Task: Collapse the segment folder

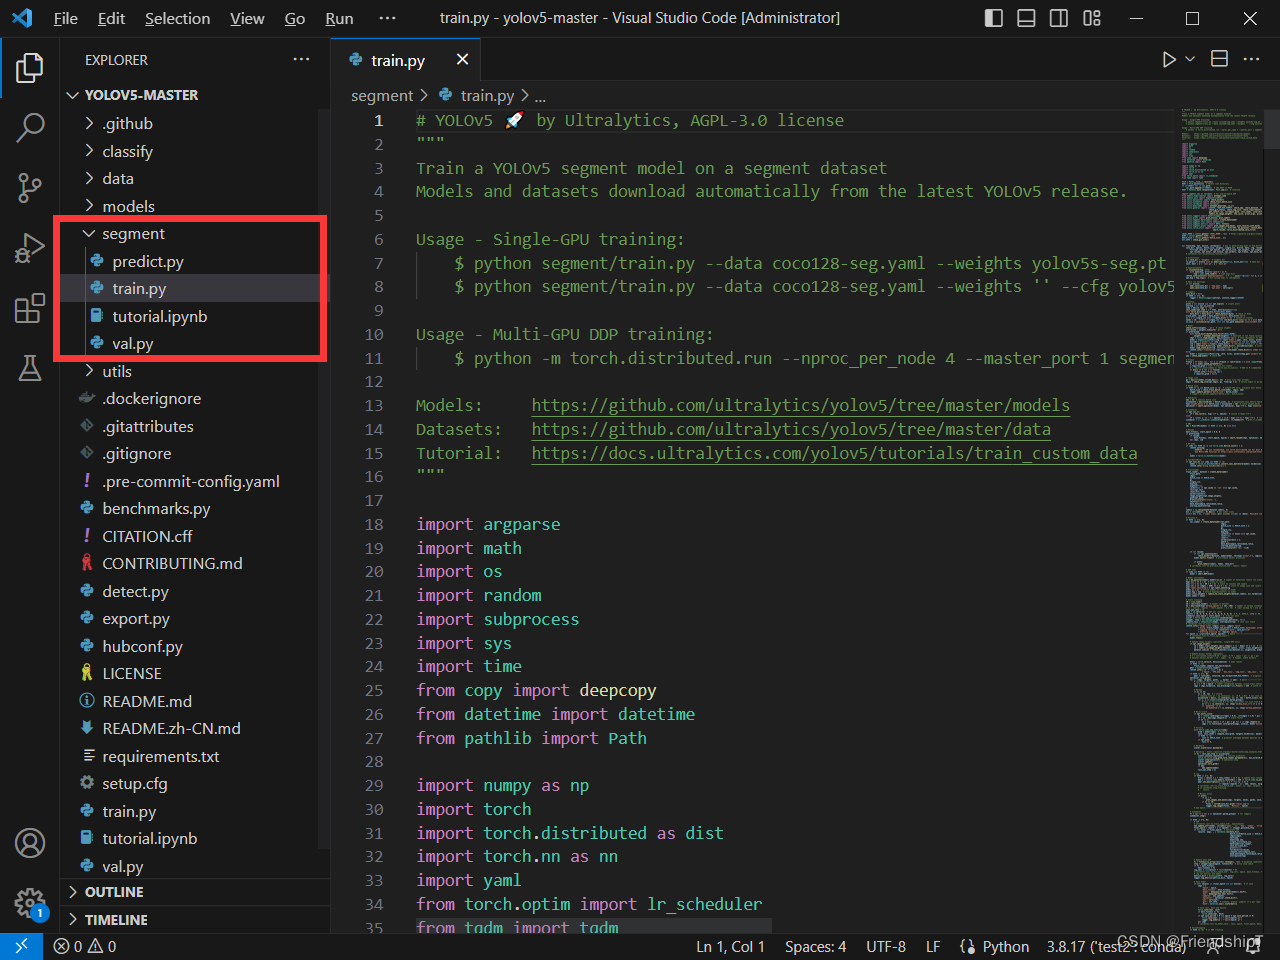Action: point(194,233)
